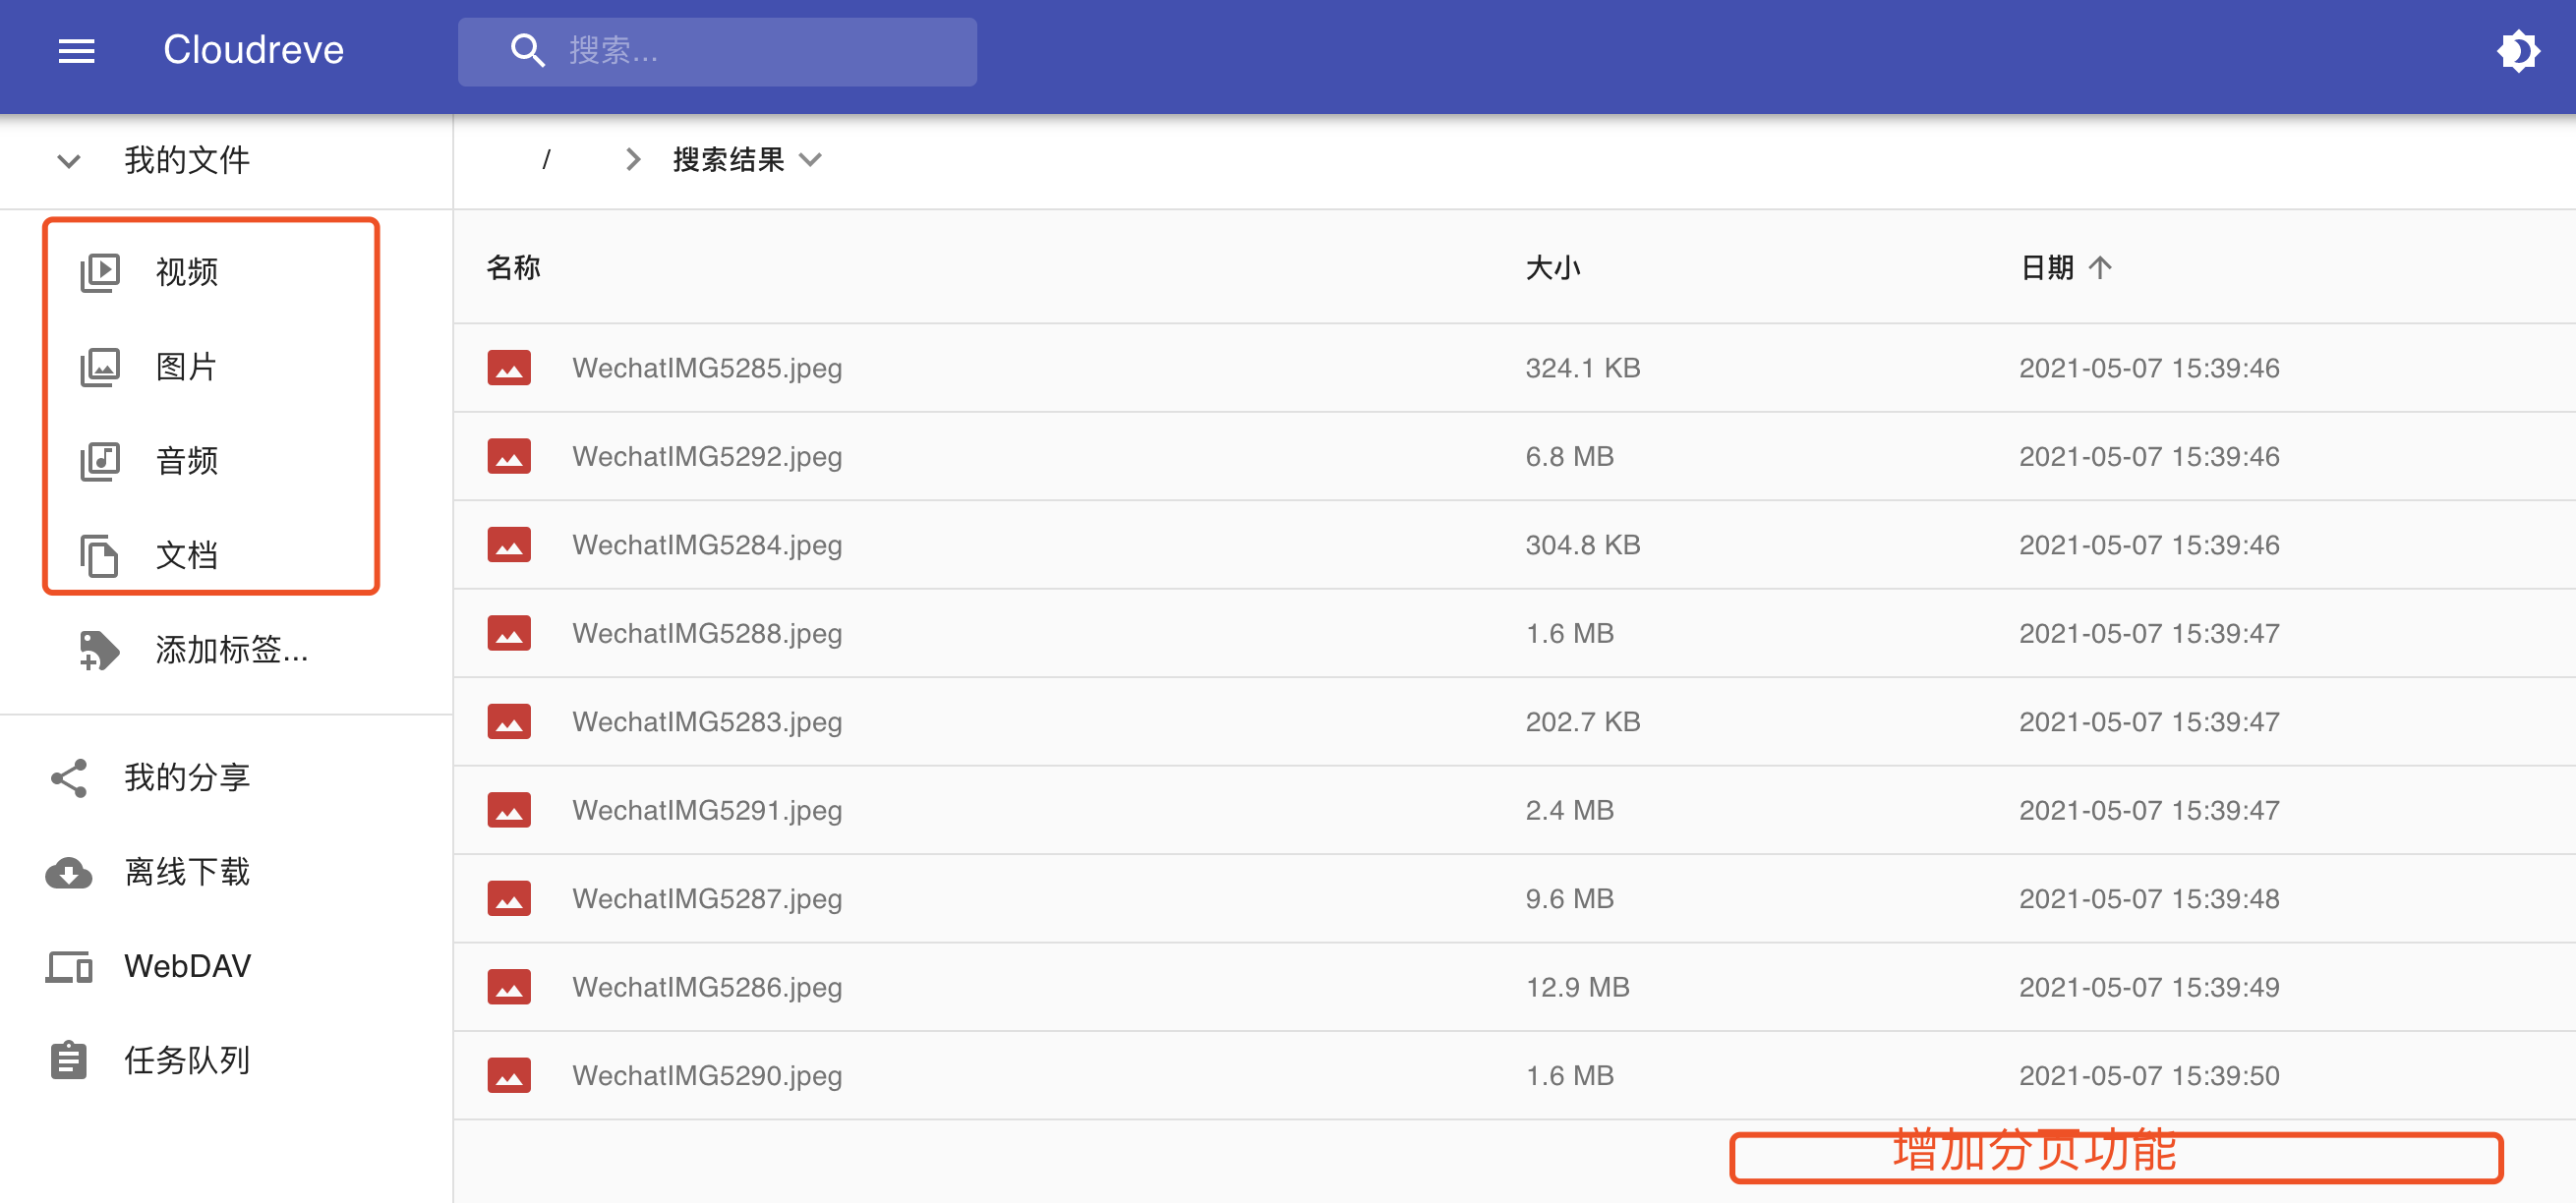Screen dimensions: 2576x1203
Task: Toggle dark mode with the brightness icon
Action: (x=2517, y=51)
